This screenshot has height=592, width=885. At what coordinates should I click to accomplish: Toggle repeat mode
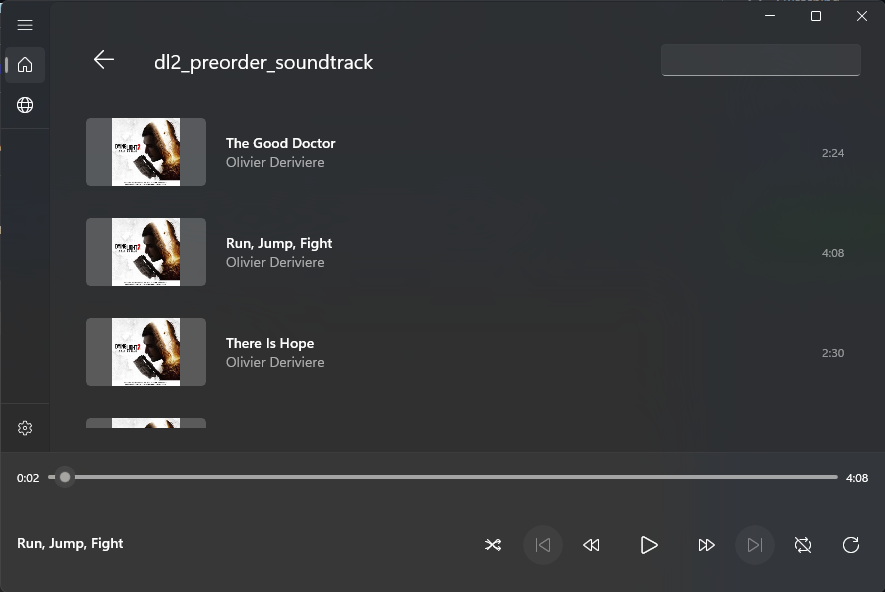point(803,545)
